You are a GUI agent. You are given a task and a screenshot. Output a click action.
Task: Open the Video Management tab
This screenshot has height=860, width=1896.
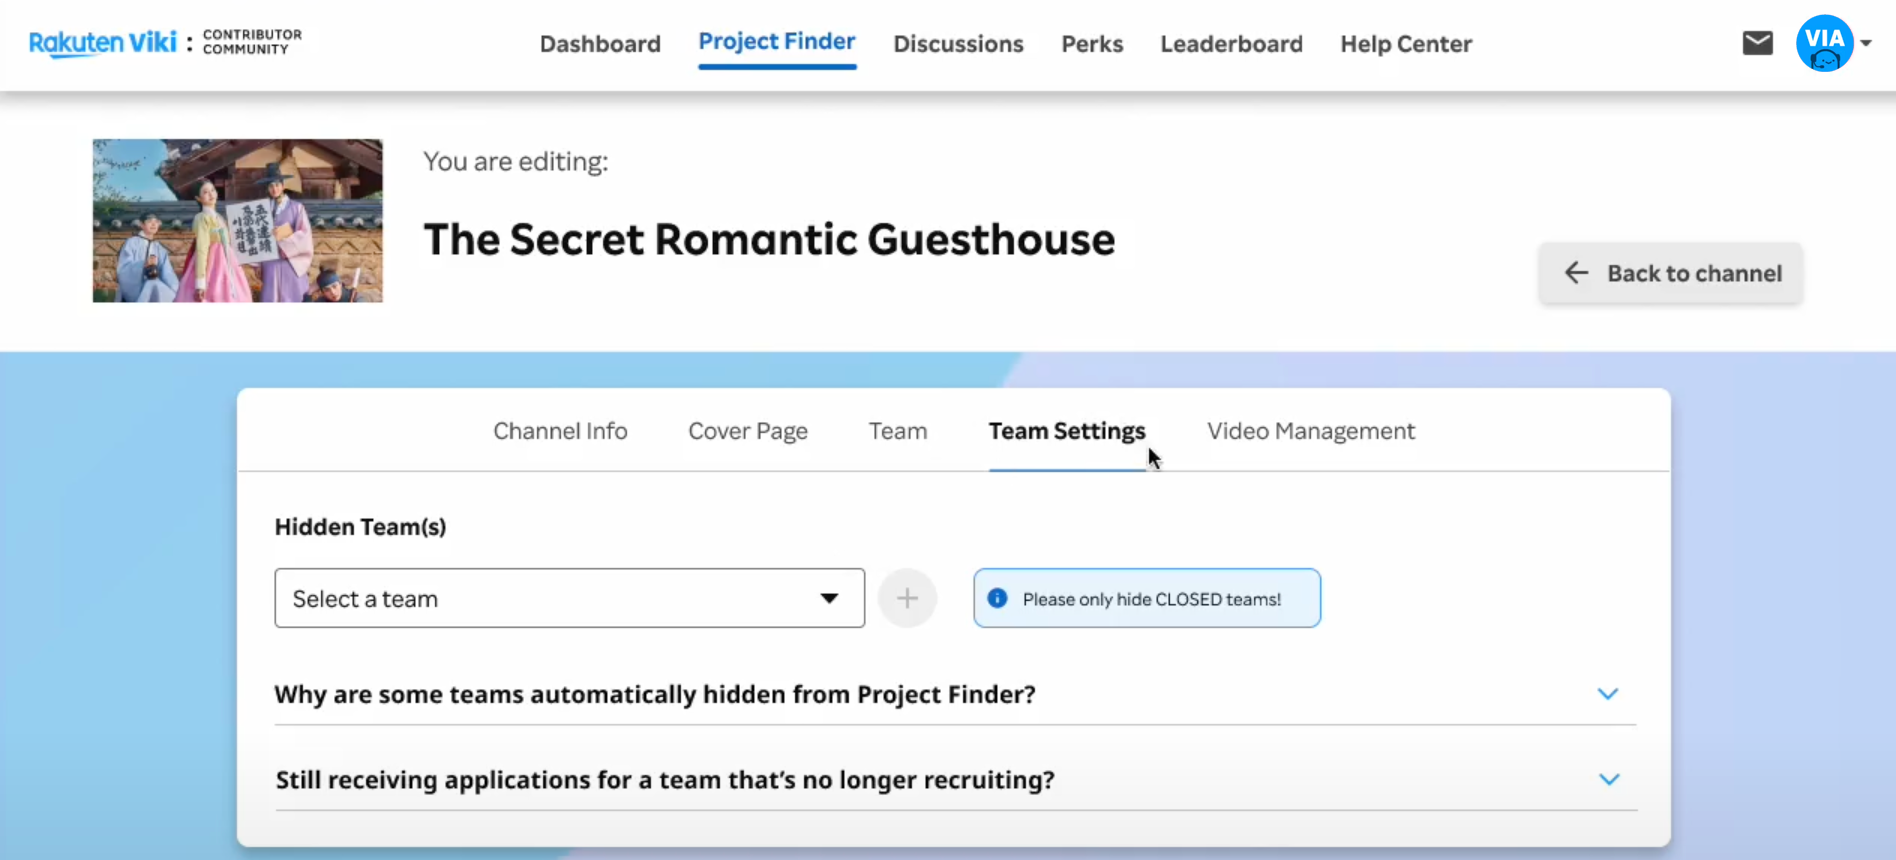pos(1310,431)
